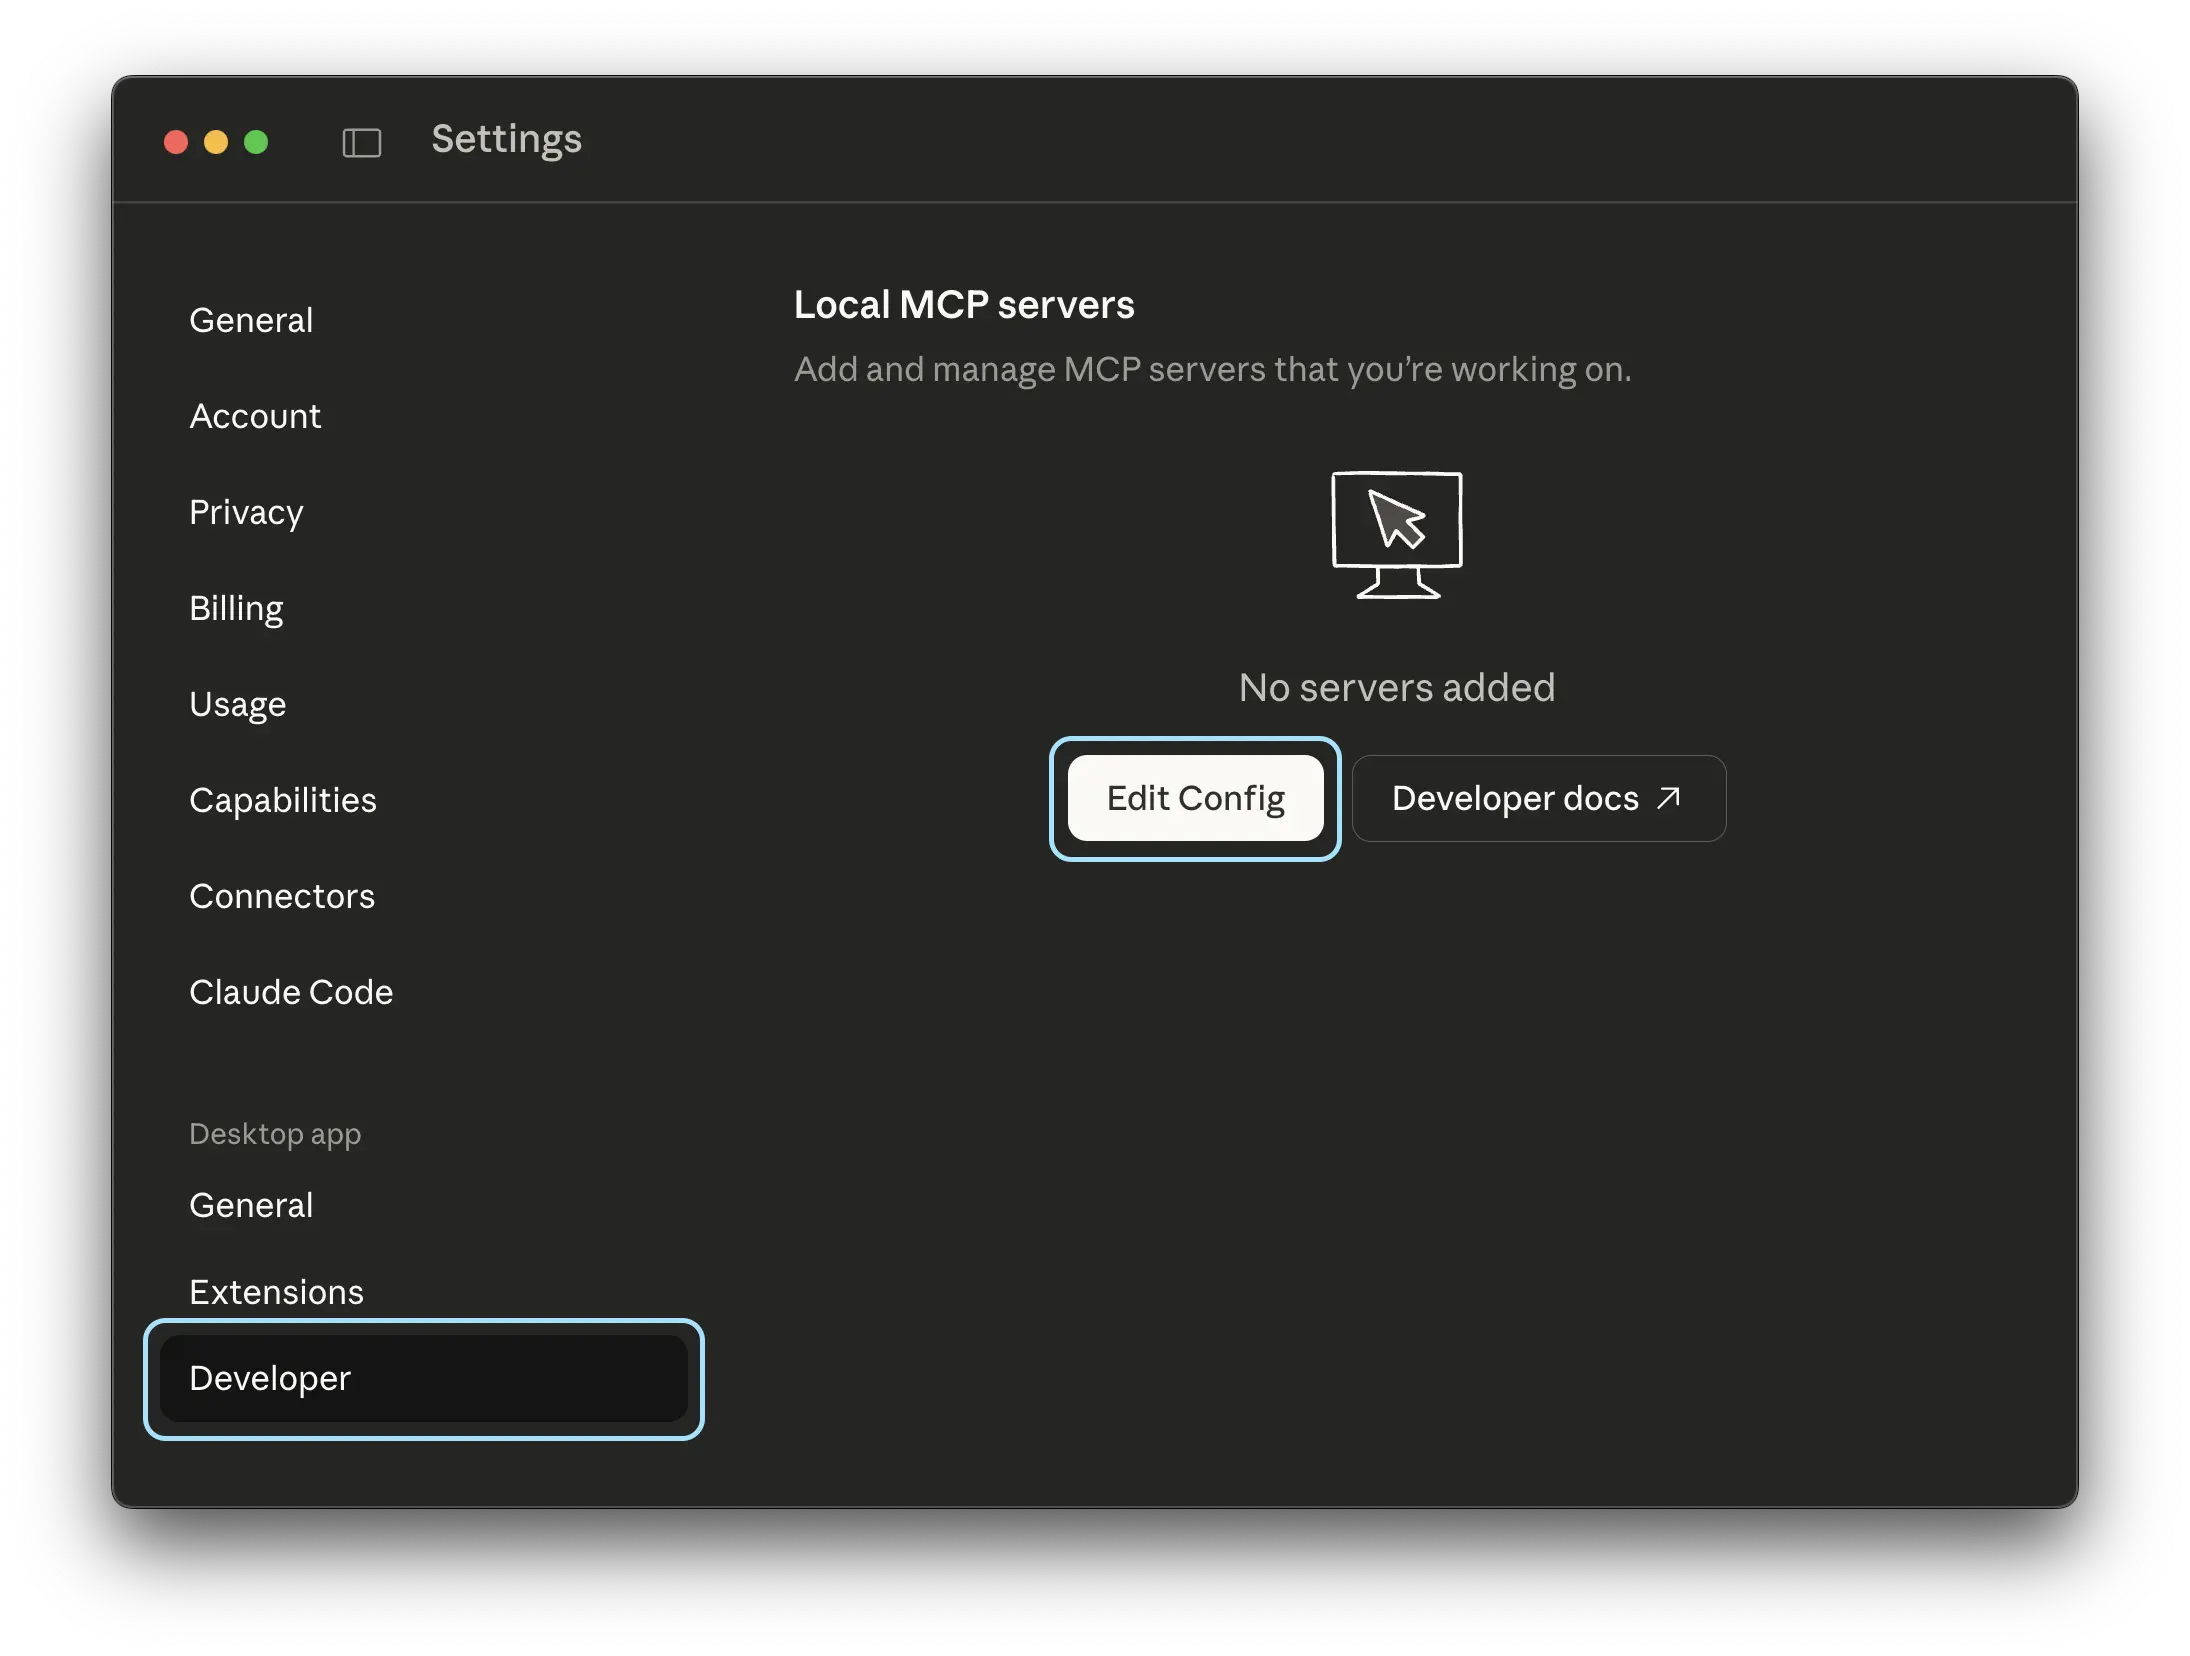
Task: Open General under Desktop app
Action: (251, 1205)
